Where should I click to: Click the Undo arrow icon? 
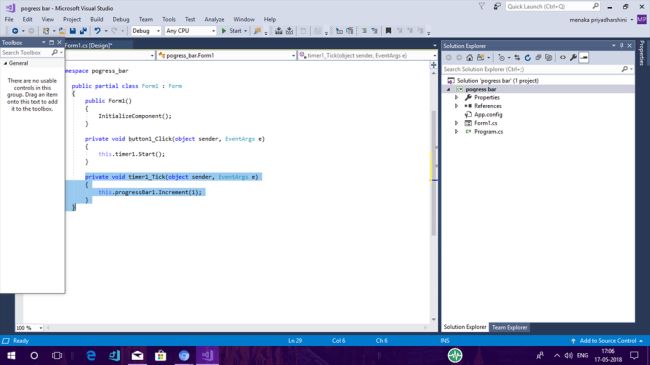97,31
